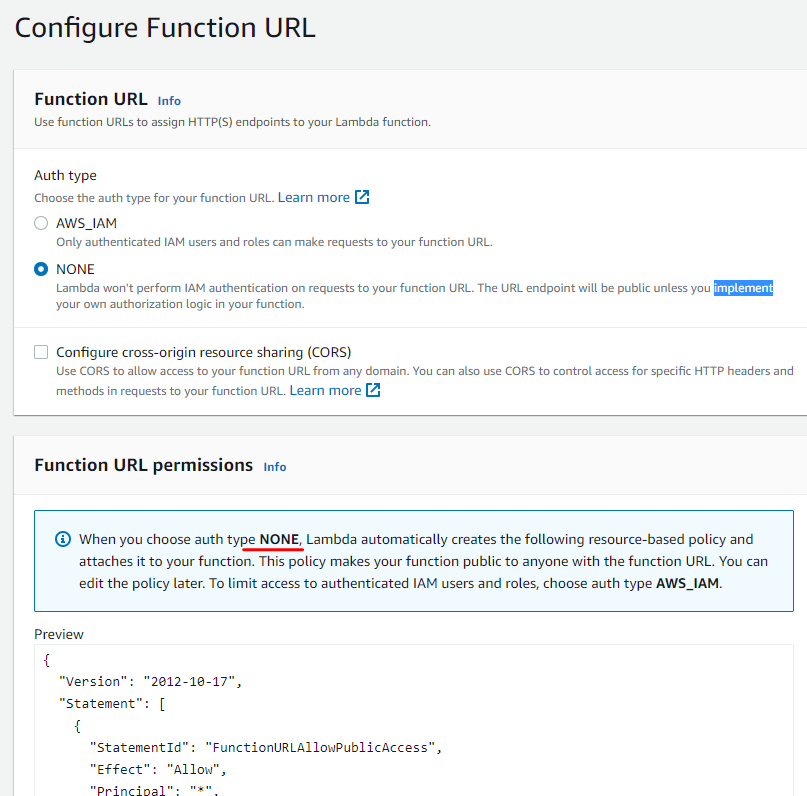Click external-link icon beside Auth type Learn more
This screenshot has height=796, width=807.
point(363,198)
